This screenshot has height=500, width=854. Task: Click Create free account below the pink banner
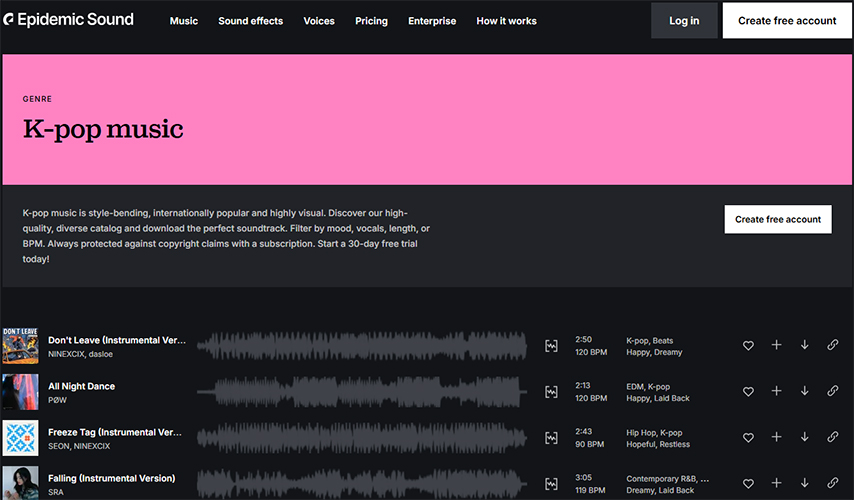coord(778,219)
